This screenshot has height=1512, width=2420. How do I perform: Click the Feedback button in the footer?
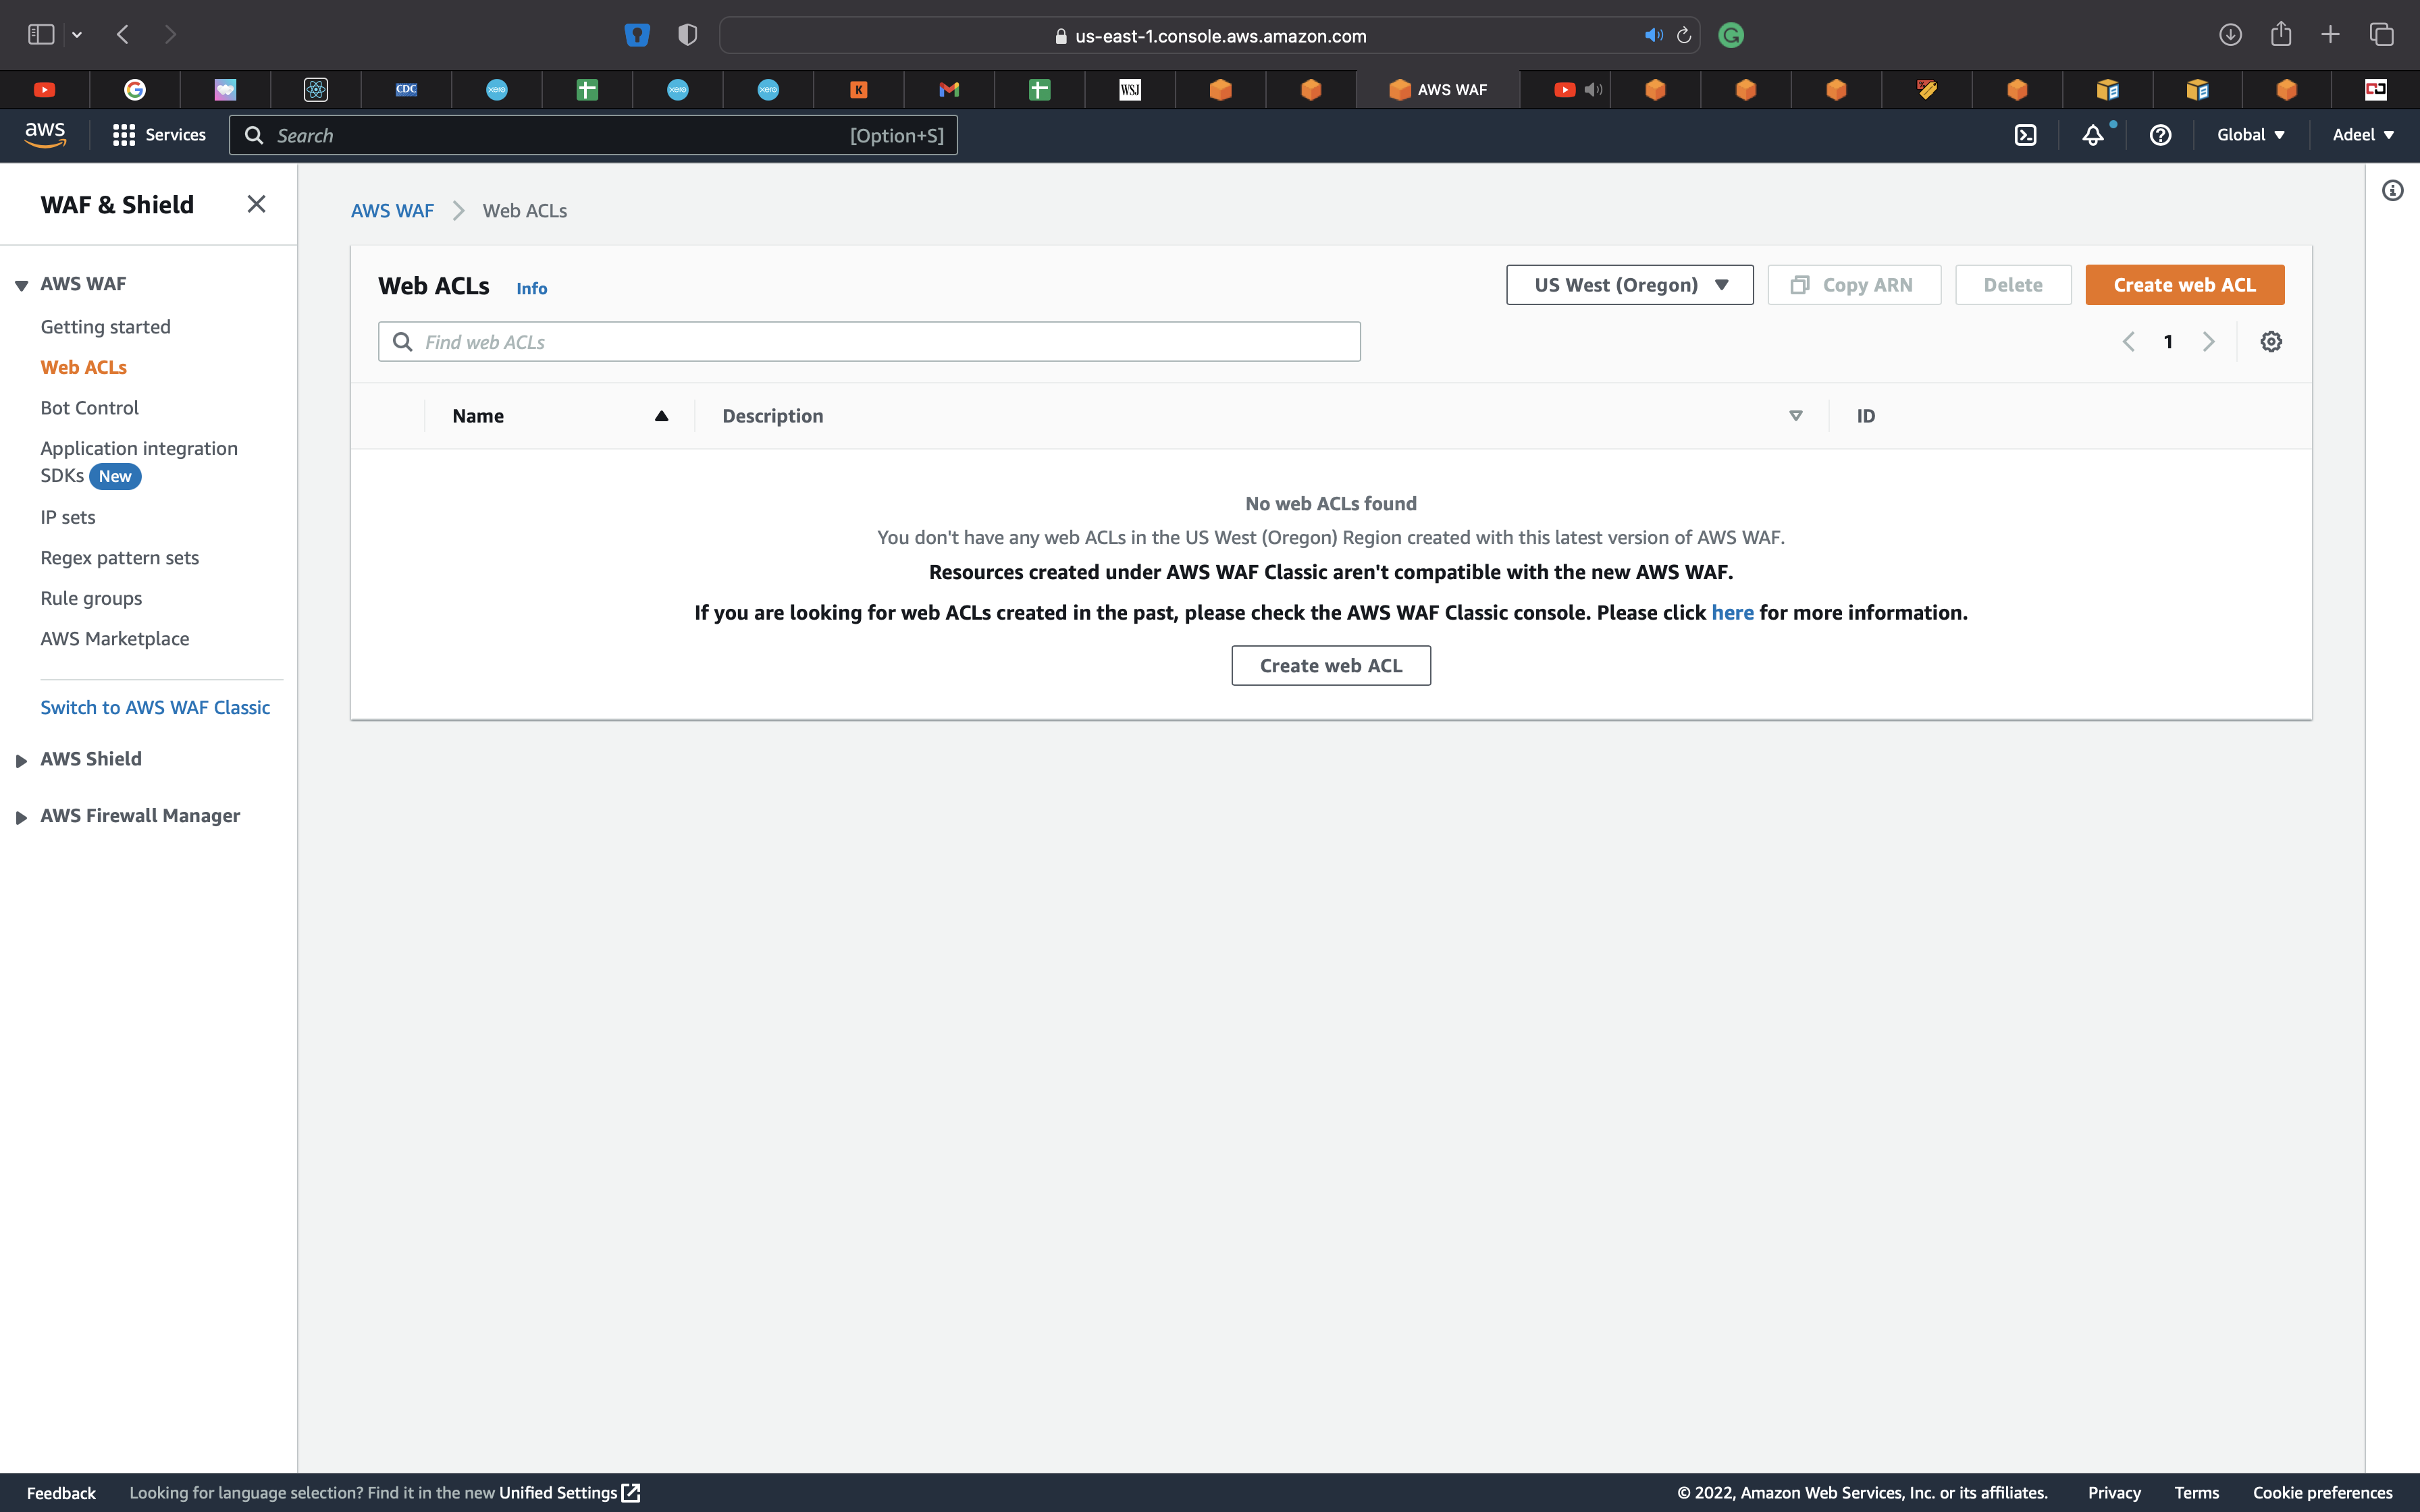tap(61, 1493)
